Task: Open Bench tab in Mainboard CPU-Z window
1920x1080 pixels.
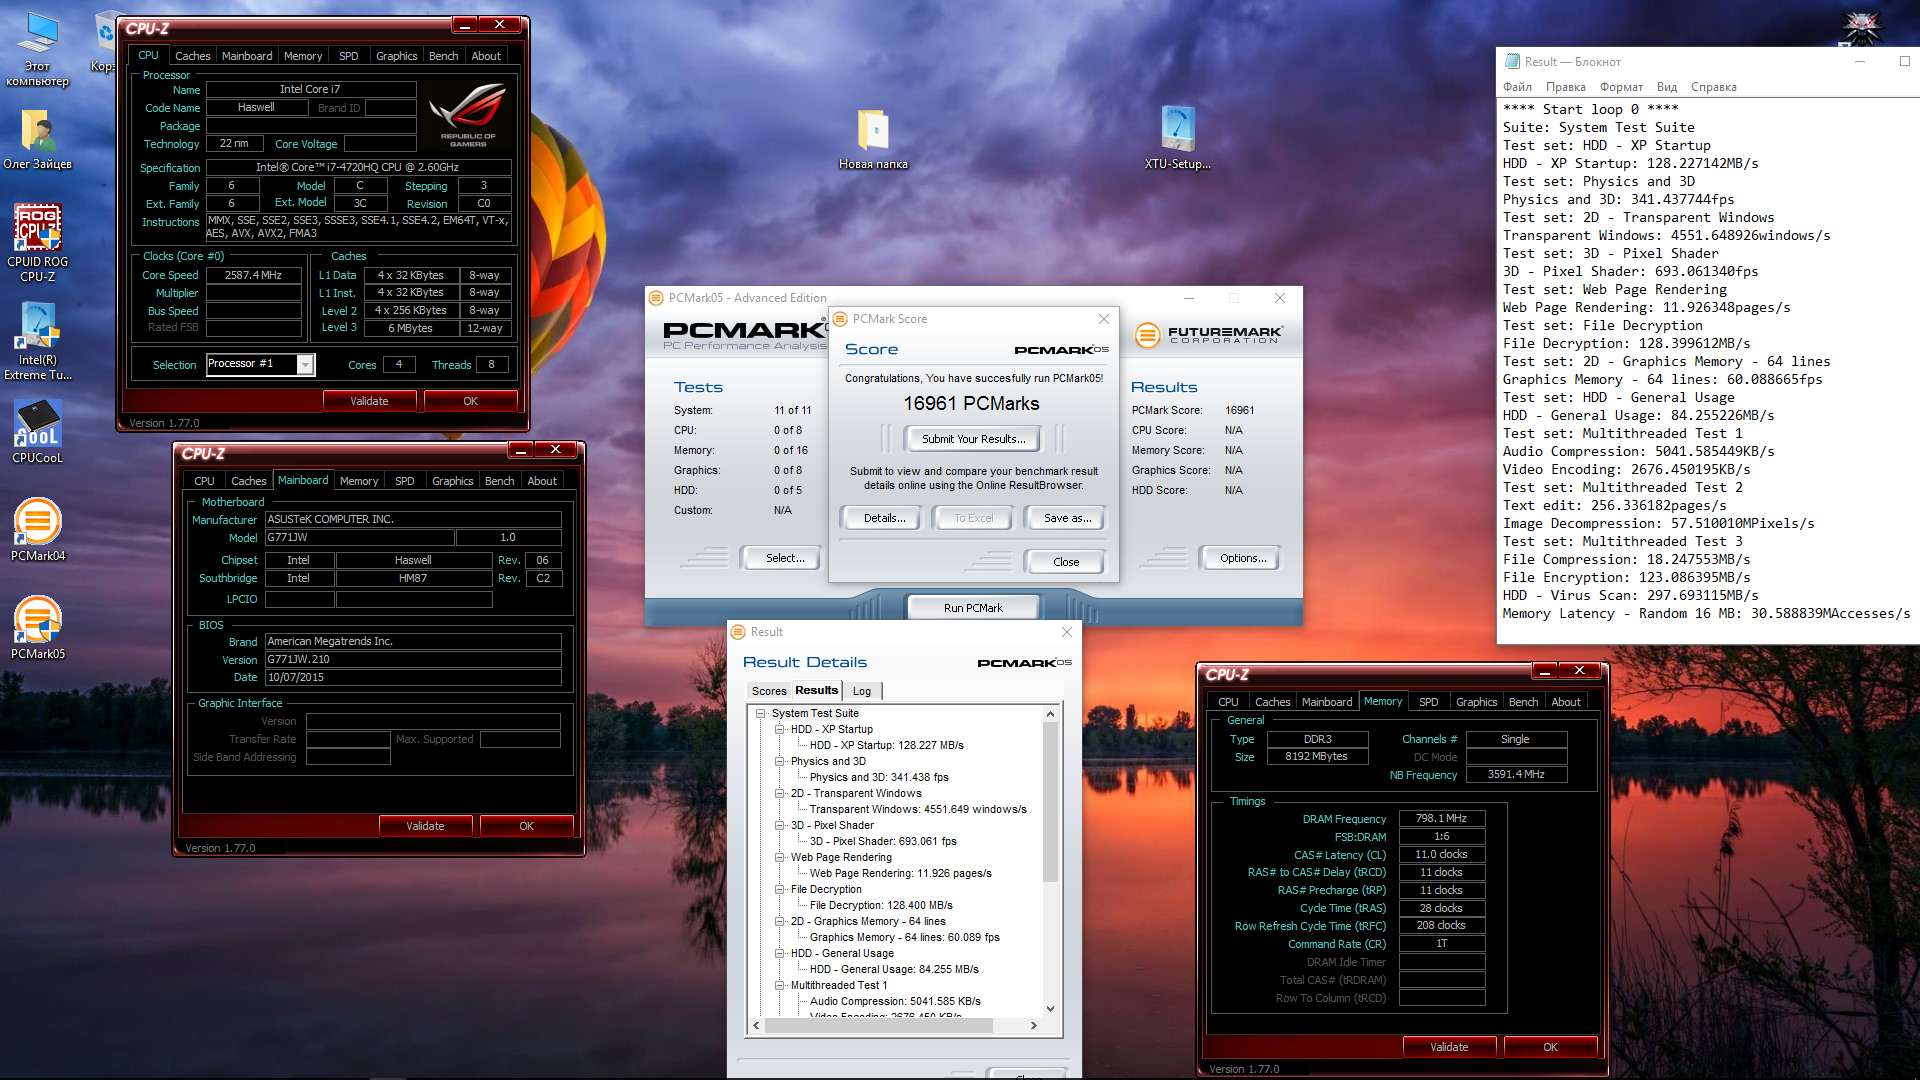Action: click(x=499, y=481)
